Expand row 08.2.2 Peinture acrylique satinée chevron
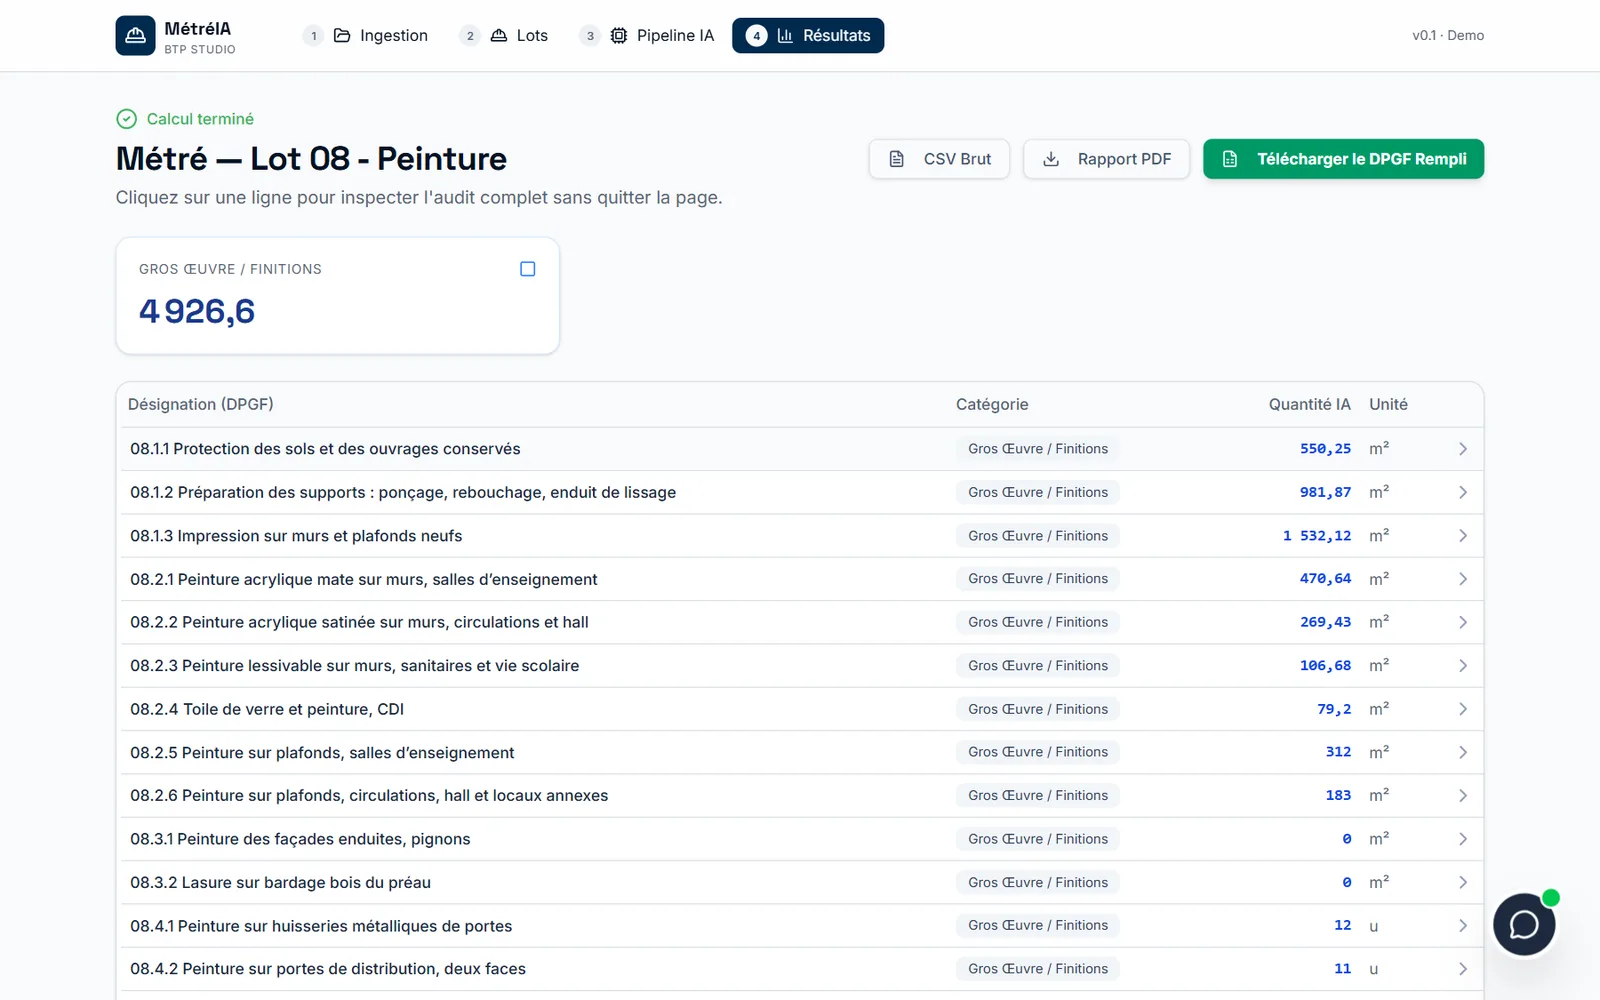 1463,622
